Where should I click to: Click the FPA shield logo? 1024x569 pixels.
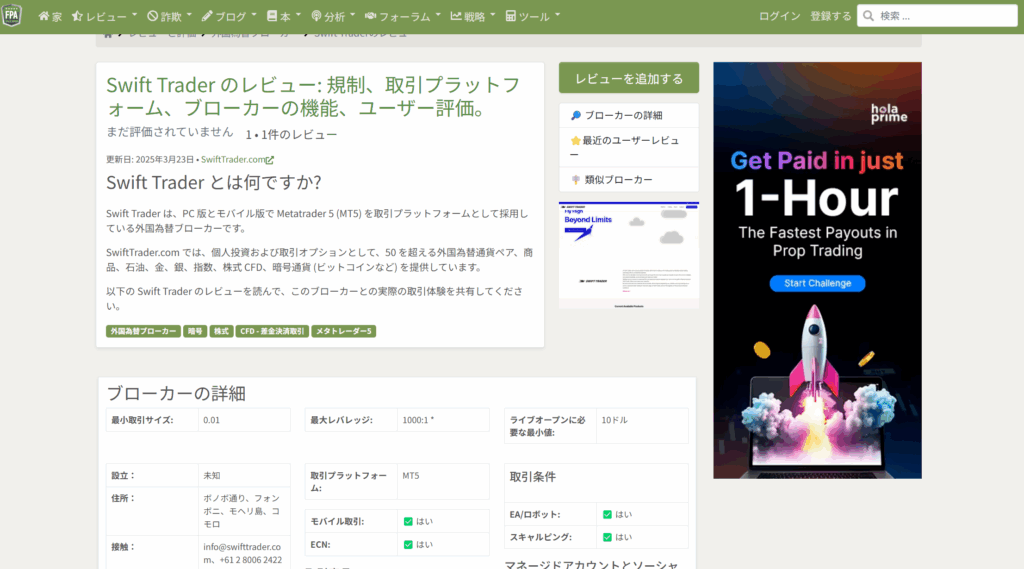12,15
